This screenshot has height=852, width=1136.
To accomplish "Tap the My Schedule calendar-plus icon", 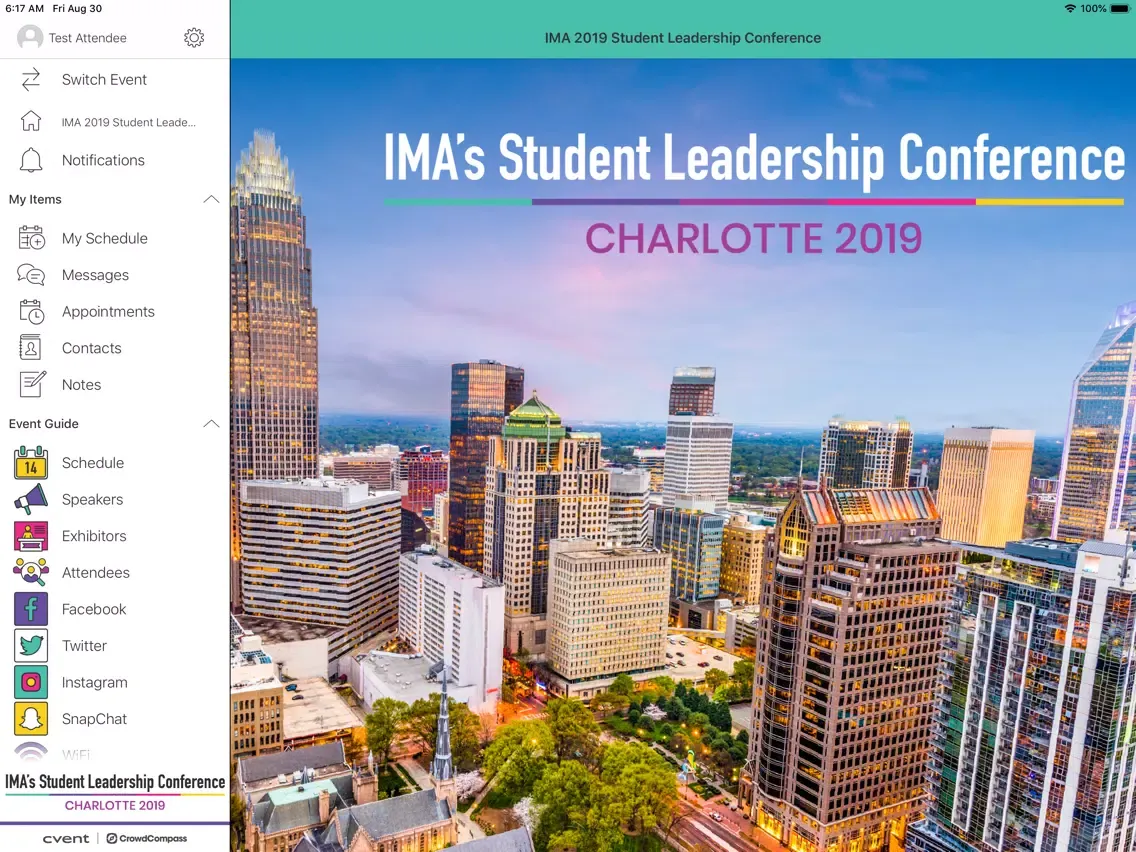I will point(31,238).
